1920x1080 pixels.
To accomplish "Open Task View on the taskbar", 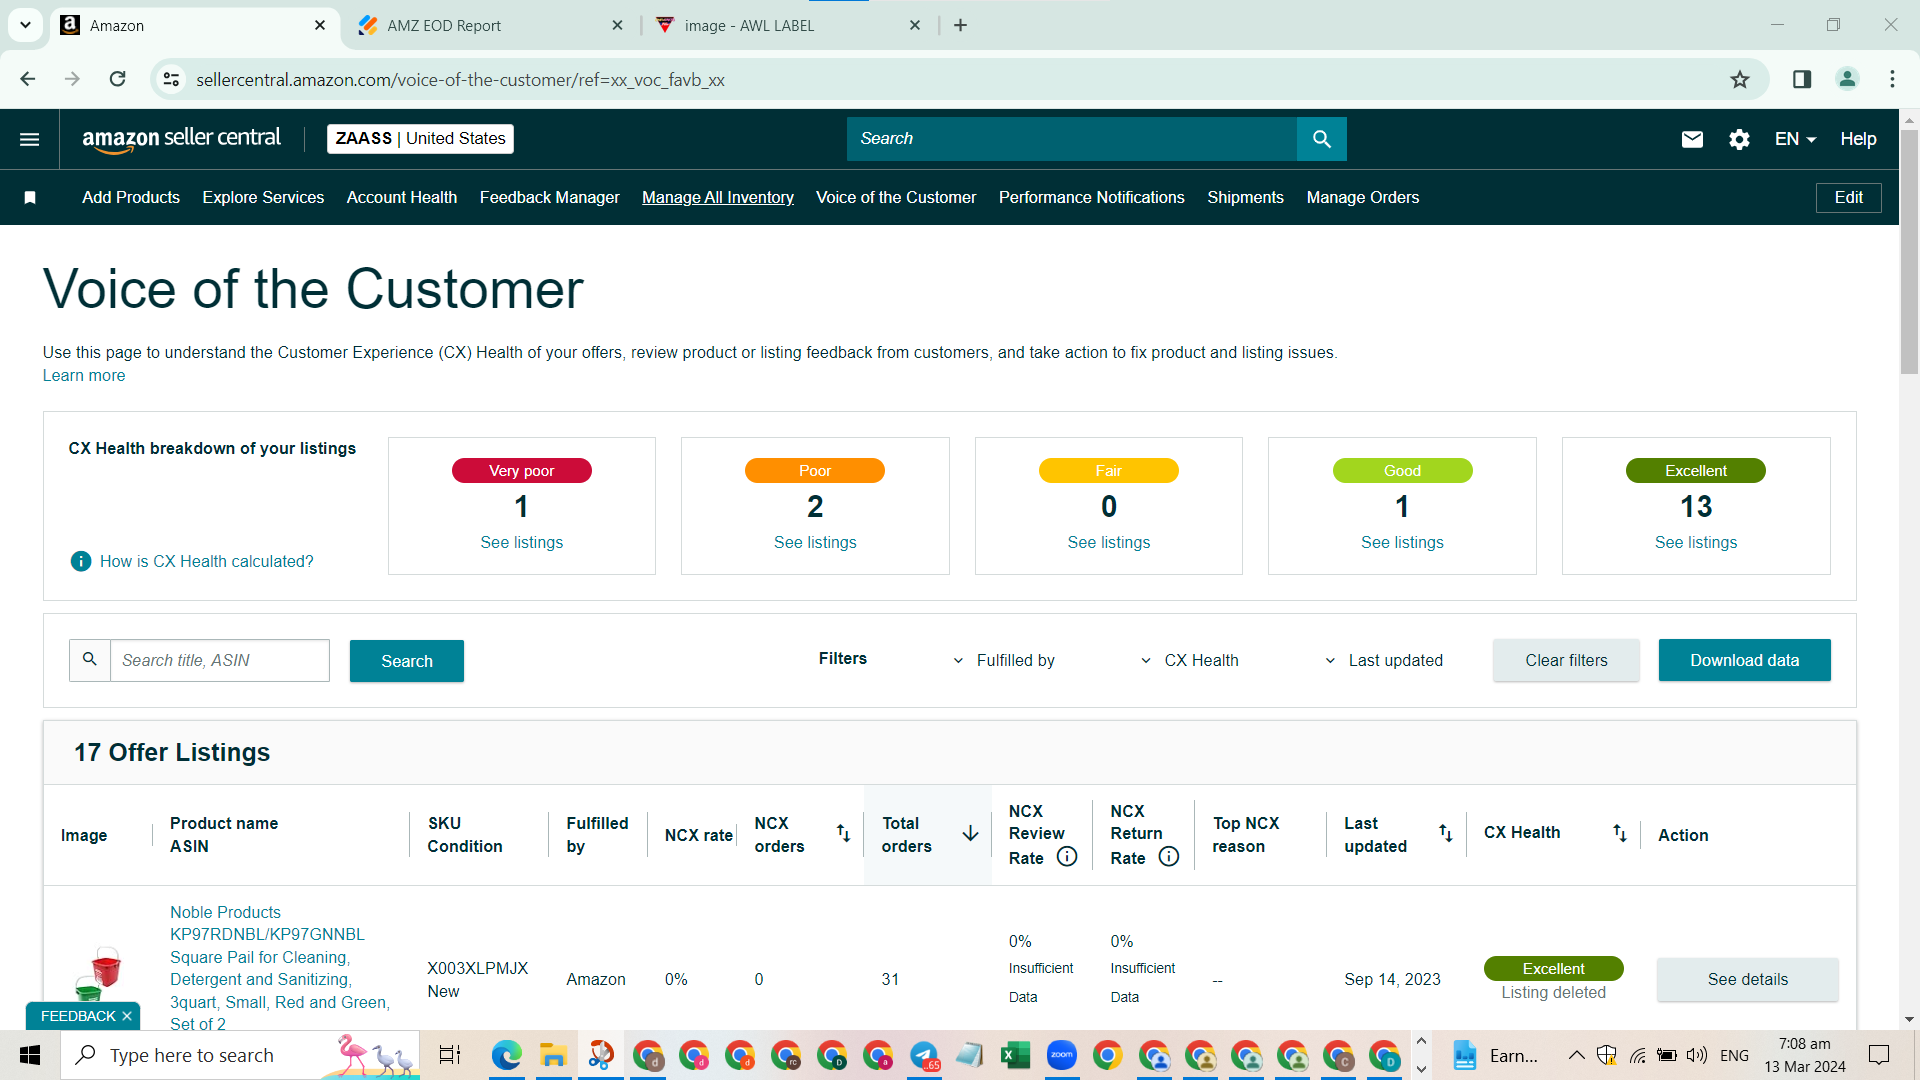I will [450, 1055].
